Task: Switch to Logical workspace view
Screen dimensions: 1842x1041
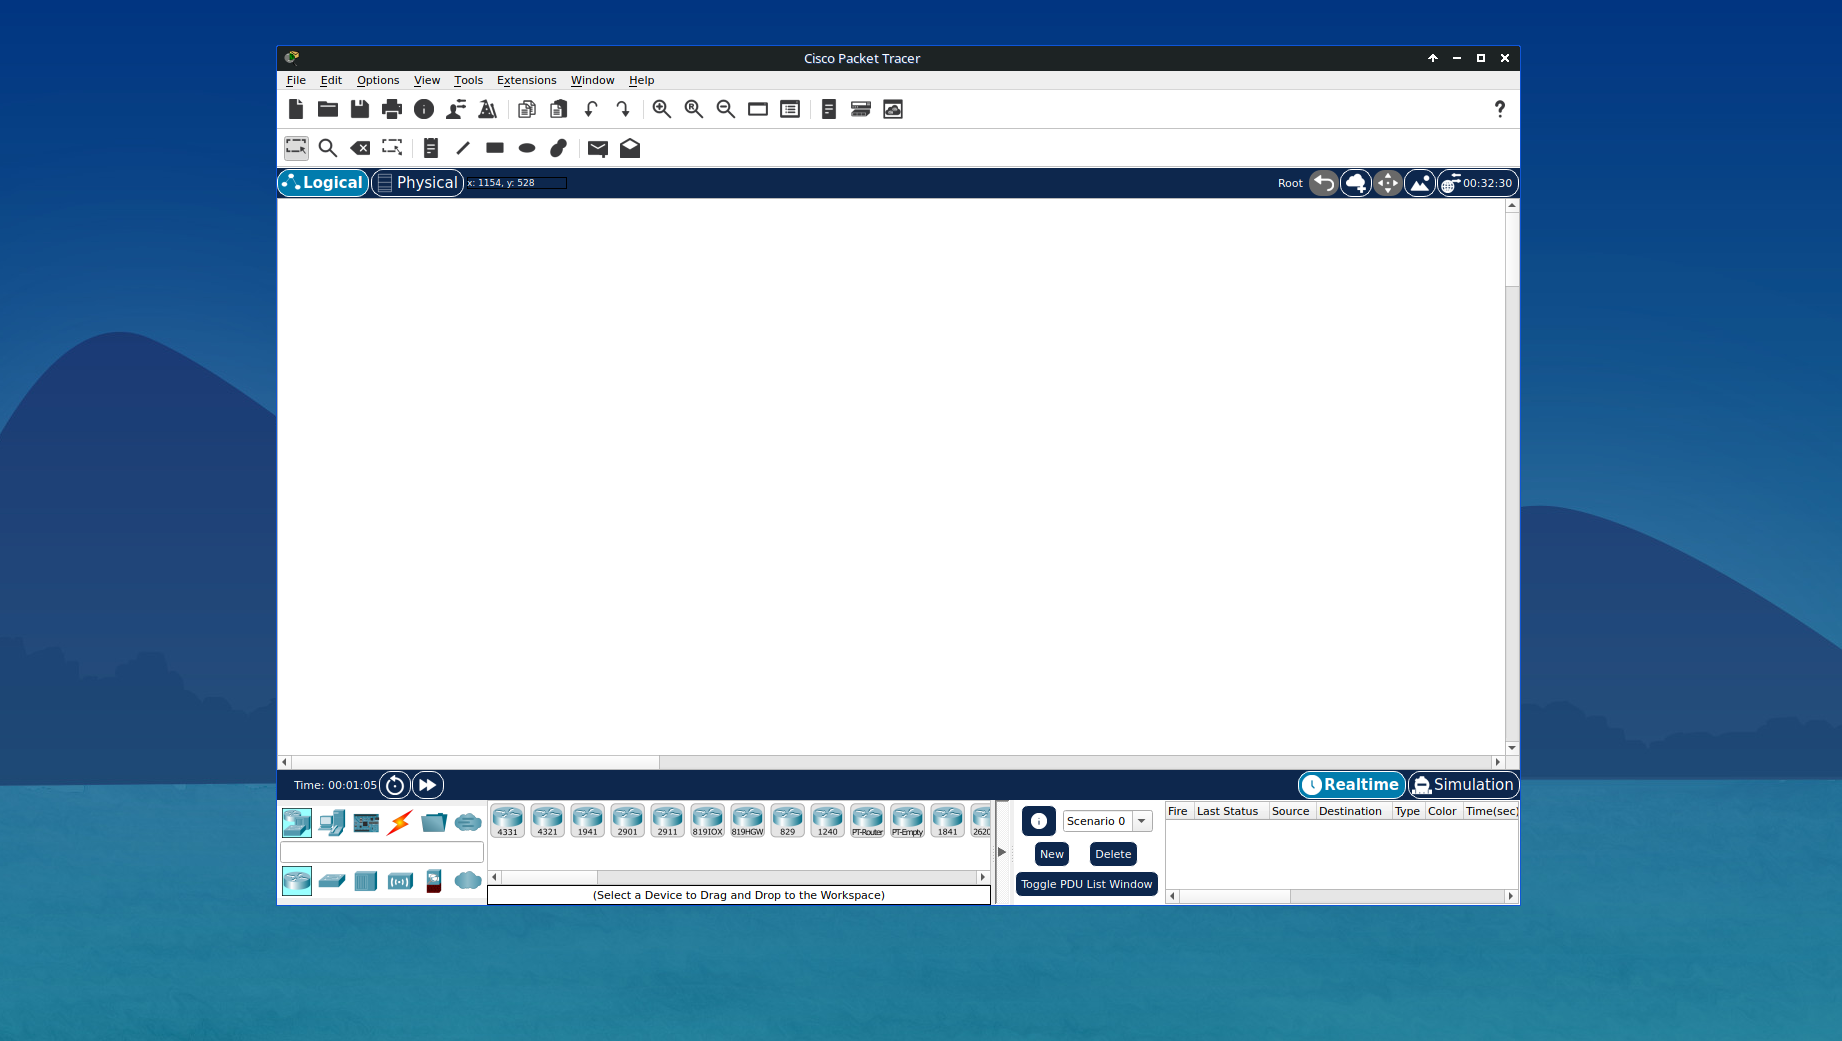Action: [x=323, y=183]
